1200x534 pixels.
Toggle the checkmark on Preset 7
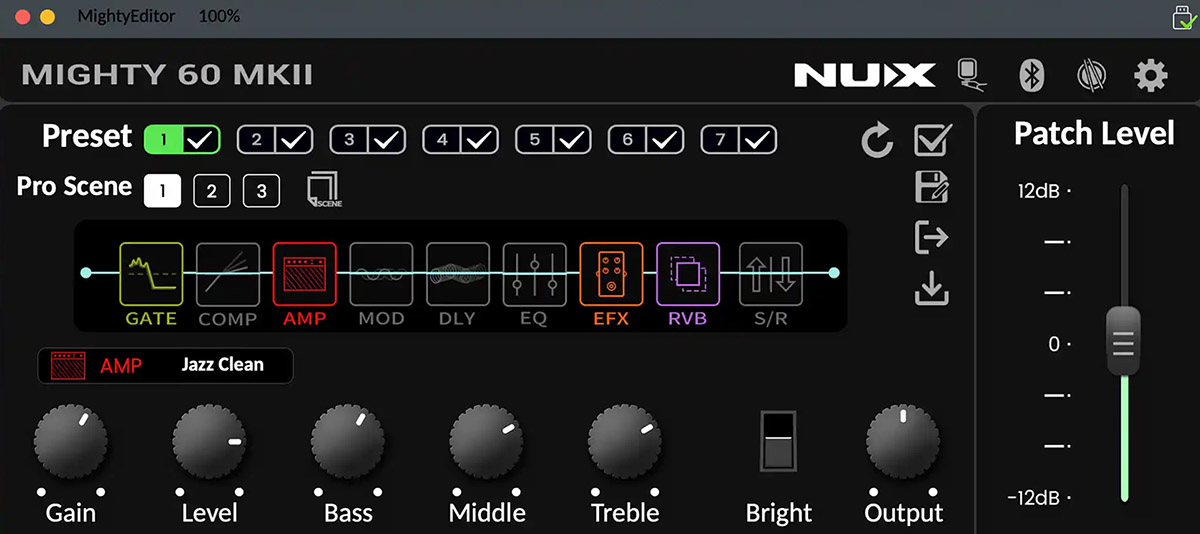[758, 140]
